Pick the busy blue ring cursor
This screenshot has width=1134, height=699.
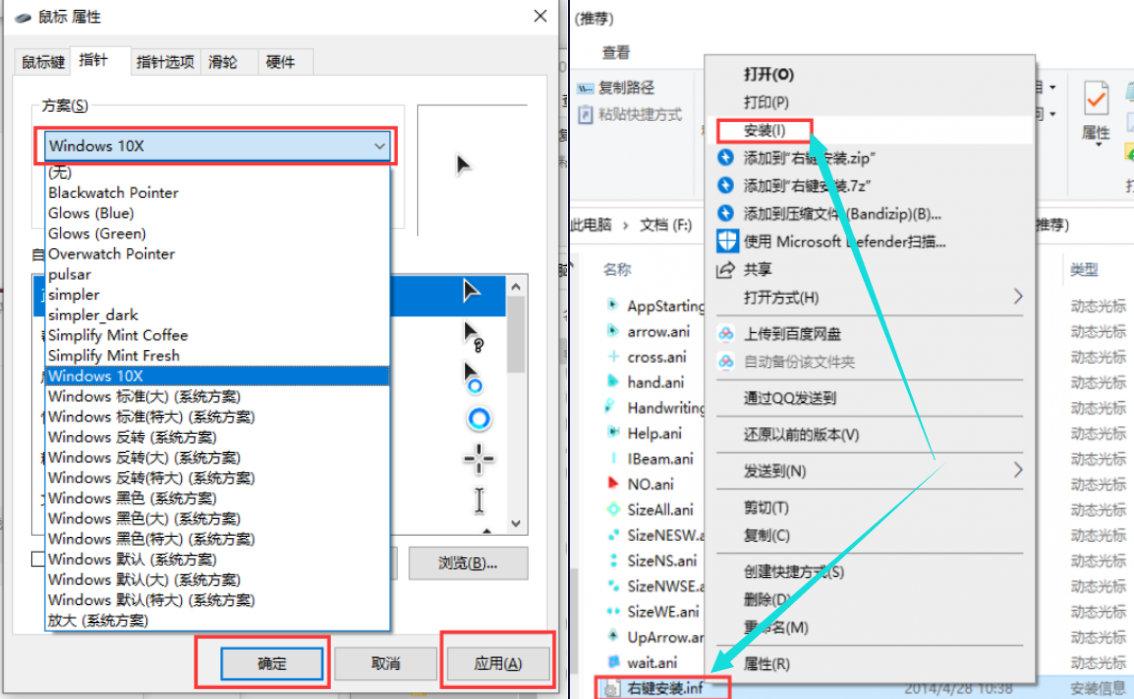[479, 418]
